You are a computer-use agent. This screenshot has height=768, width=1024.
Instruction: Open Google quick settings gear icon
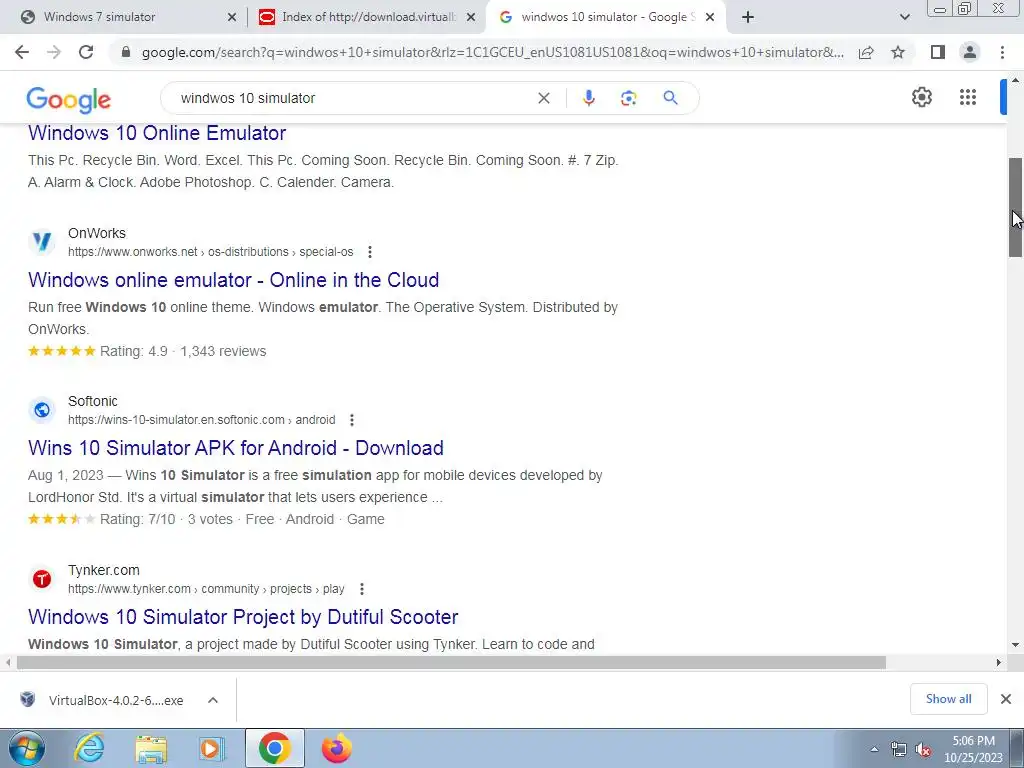pos(921,97)
